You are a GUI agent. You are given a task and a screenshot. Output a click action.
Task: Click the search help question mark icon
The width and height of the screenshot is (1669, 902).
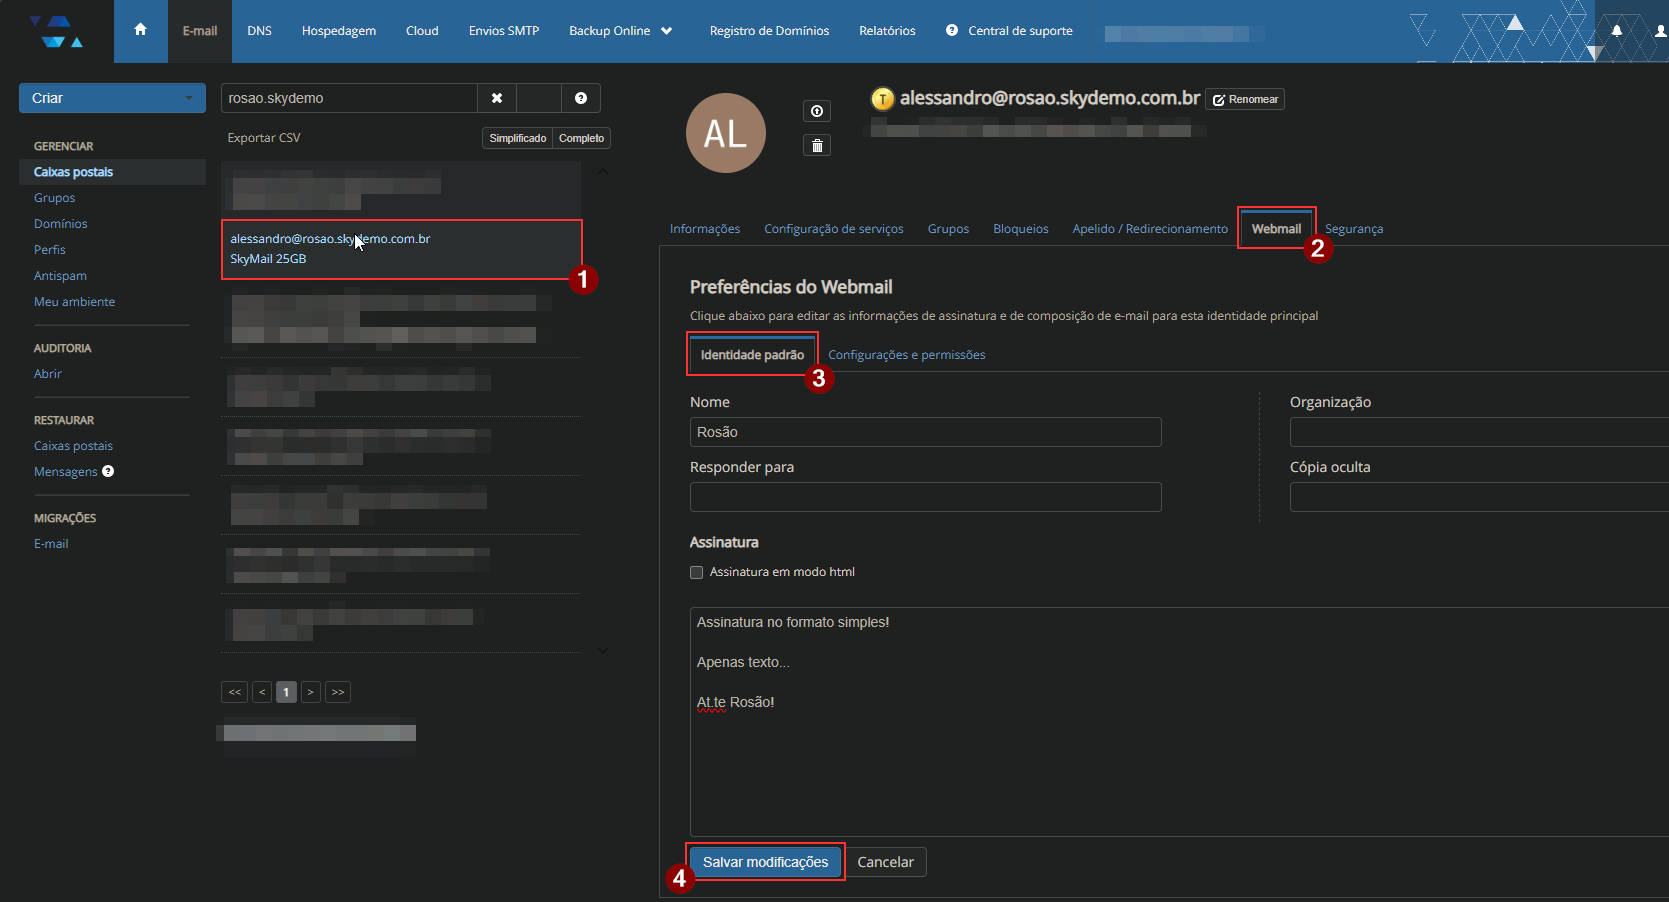tap(581, 98)
